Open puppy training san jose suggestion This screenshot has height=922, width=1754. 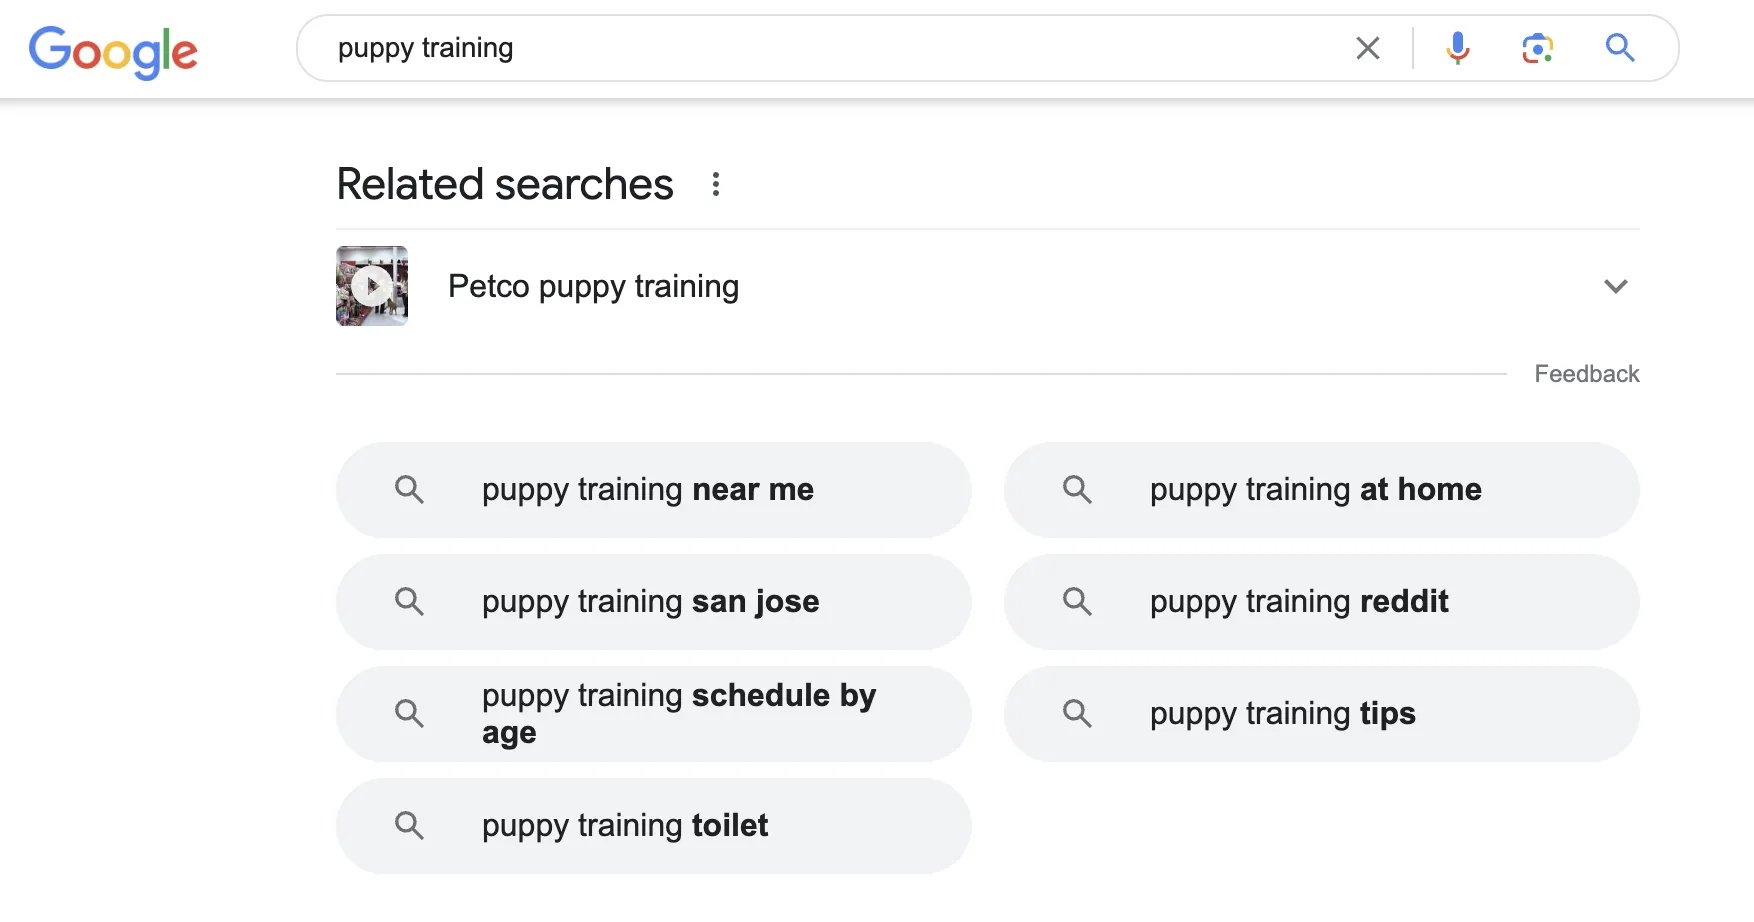click(x=653, y=602)
